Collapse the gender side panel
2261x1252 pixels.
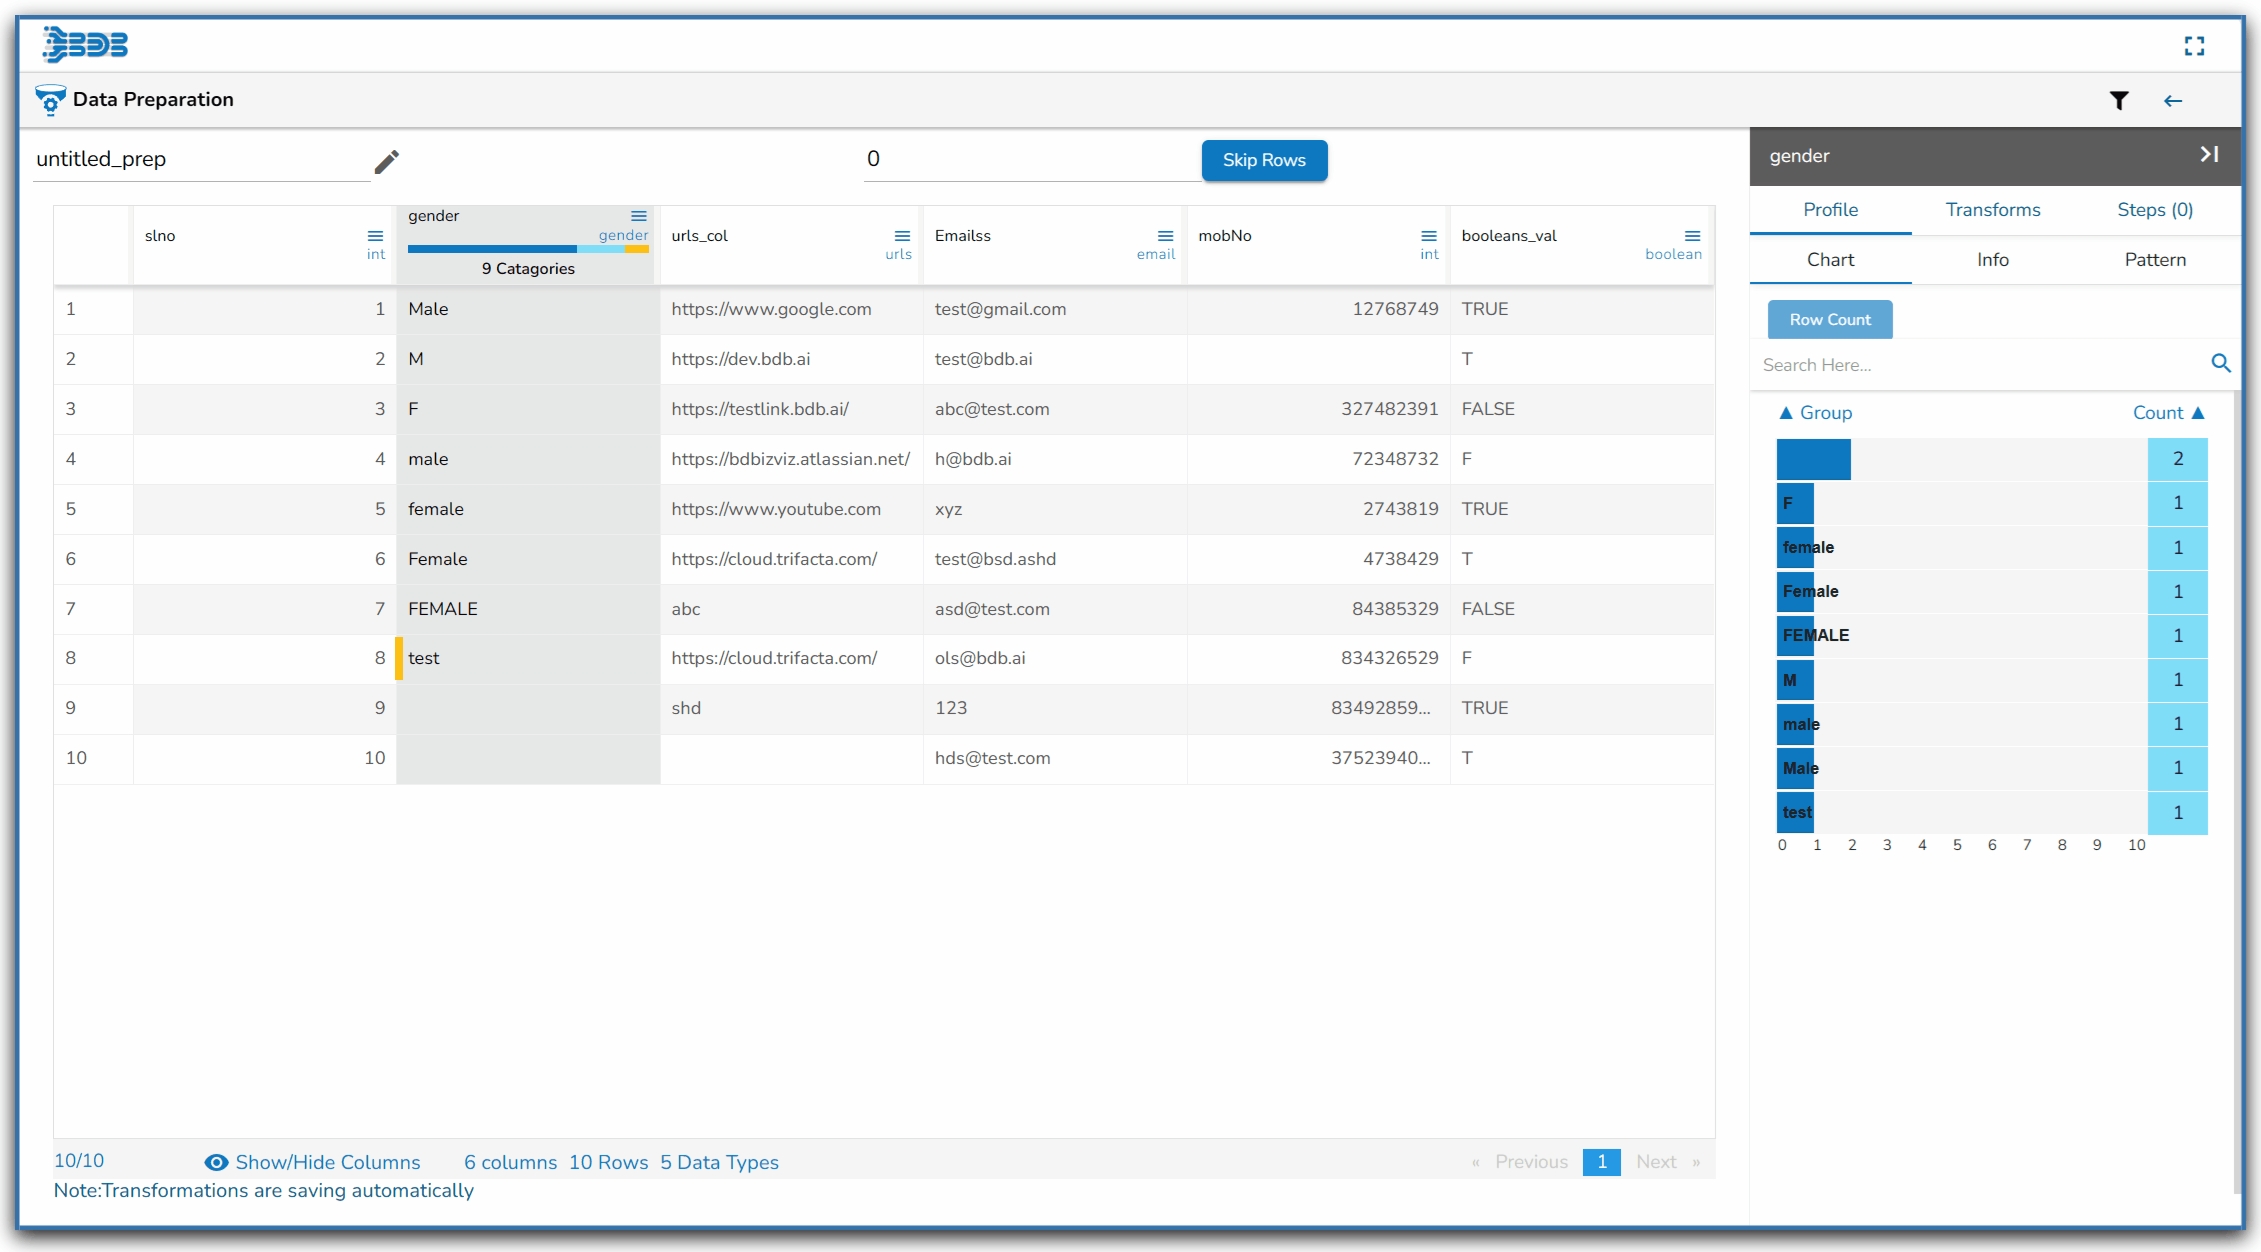[2209, 154]
